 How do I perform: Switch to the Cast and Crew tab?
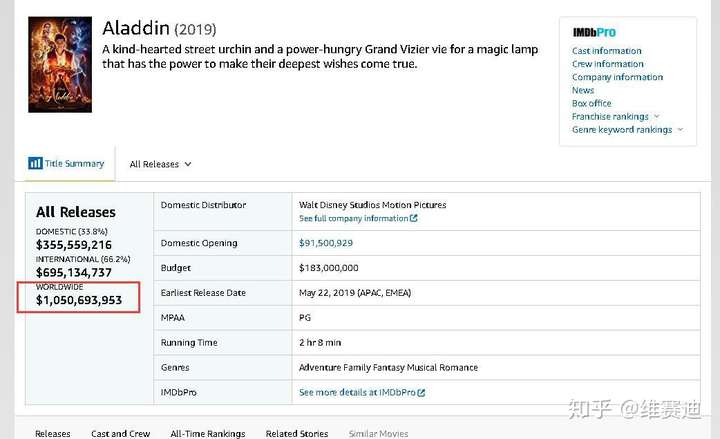click(x=120, y=433)
